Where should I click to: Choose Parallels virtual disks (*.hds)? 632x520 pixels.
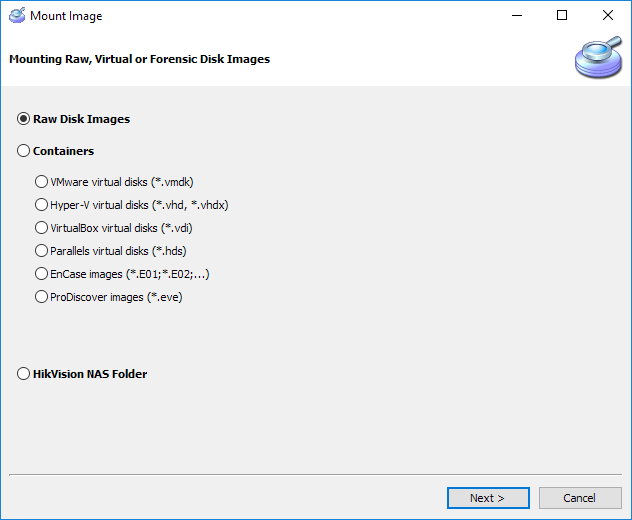[x=110, y=251]
